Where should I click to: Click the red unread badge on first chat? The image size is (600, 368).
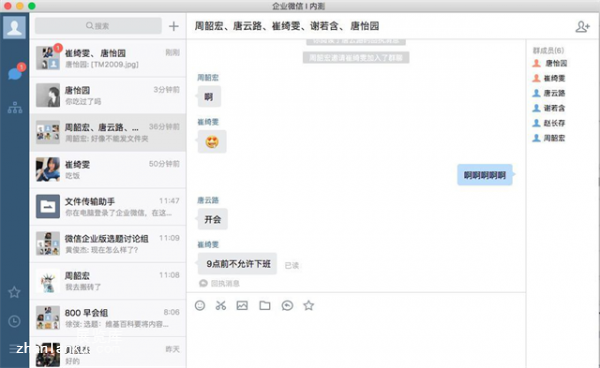pyautogui.click(x=58, y=48)
